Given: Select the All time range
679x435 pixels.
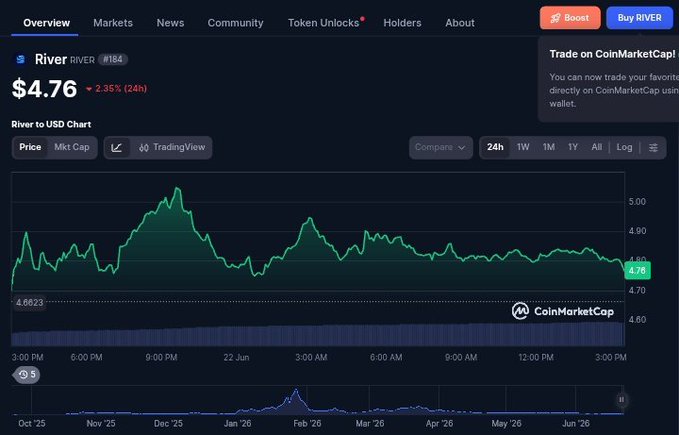Looking at the screenshot, I should coord(597,147).
